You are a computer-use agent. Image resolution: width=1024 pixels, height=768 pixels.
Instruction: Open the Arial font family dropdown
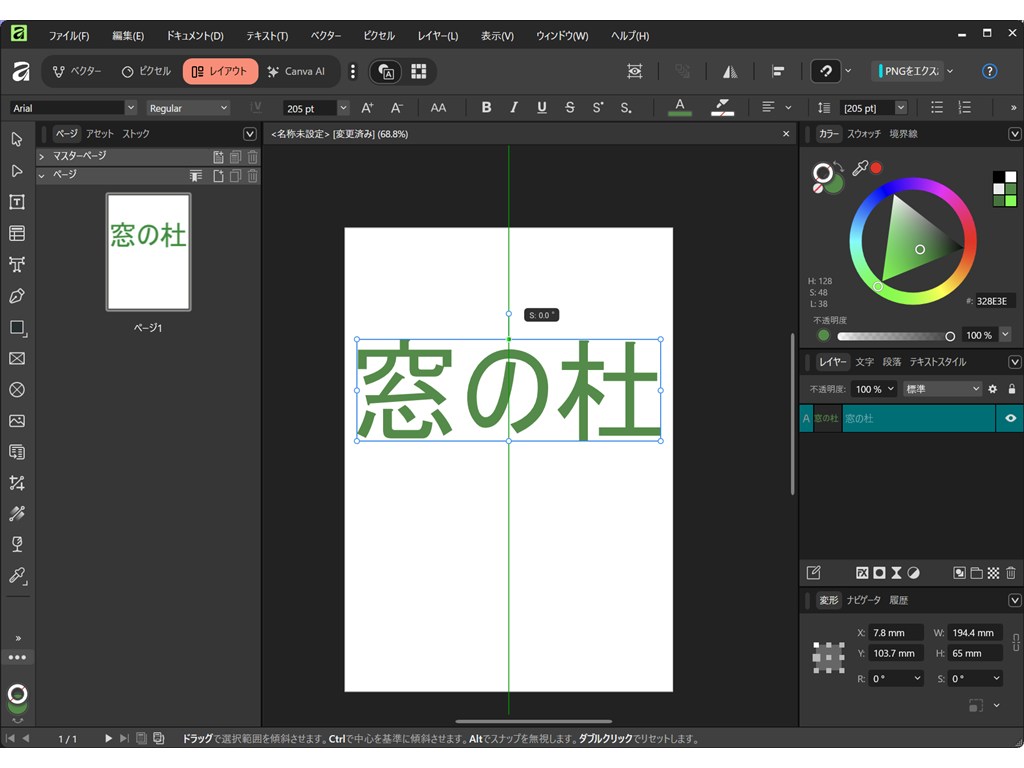[x=131, y=108]
